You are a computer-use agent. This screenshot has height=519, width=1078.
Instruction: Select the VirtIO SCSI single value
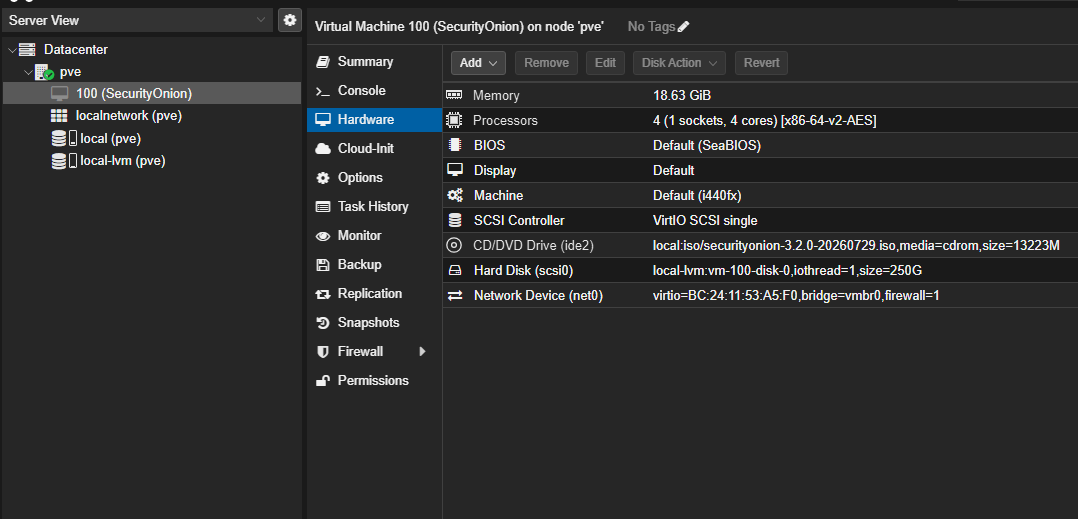pos(705,221)
